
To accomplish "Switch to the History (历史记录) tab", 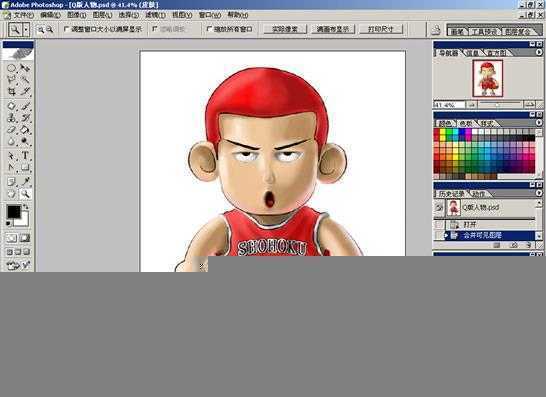I will tap(452, 194).
